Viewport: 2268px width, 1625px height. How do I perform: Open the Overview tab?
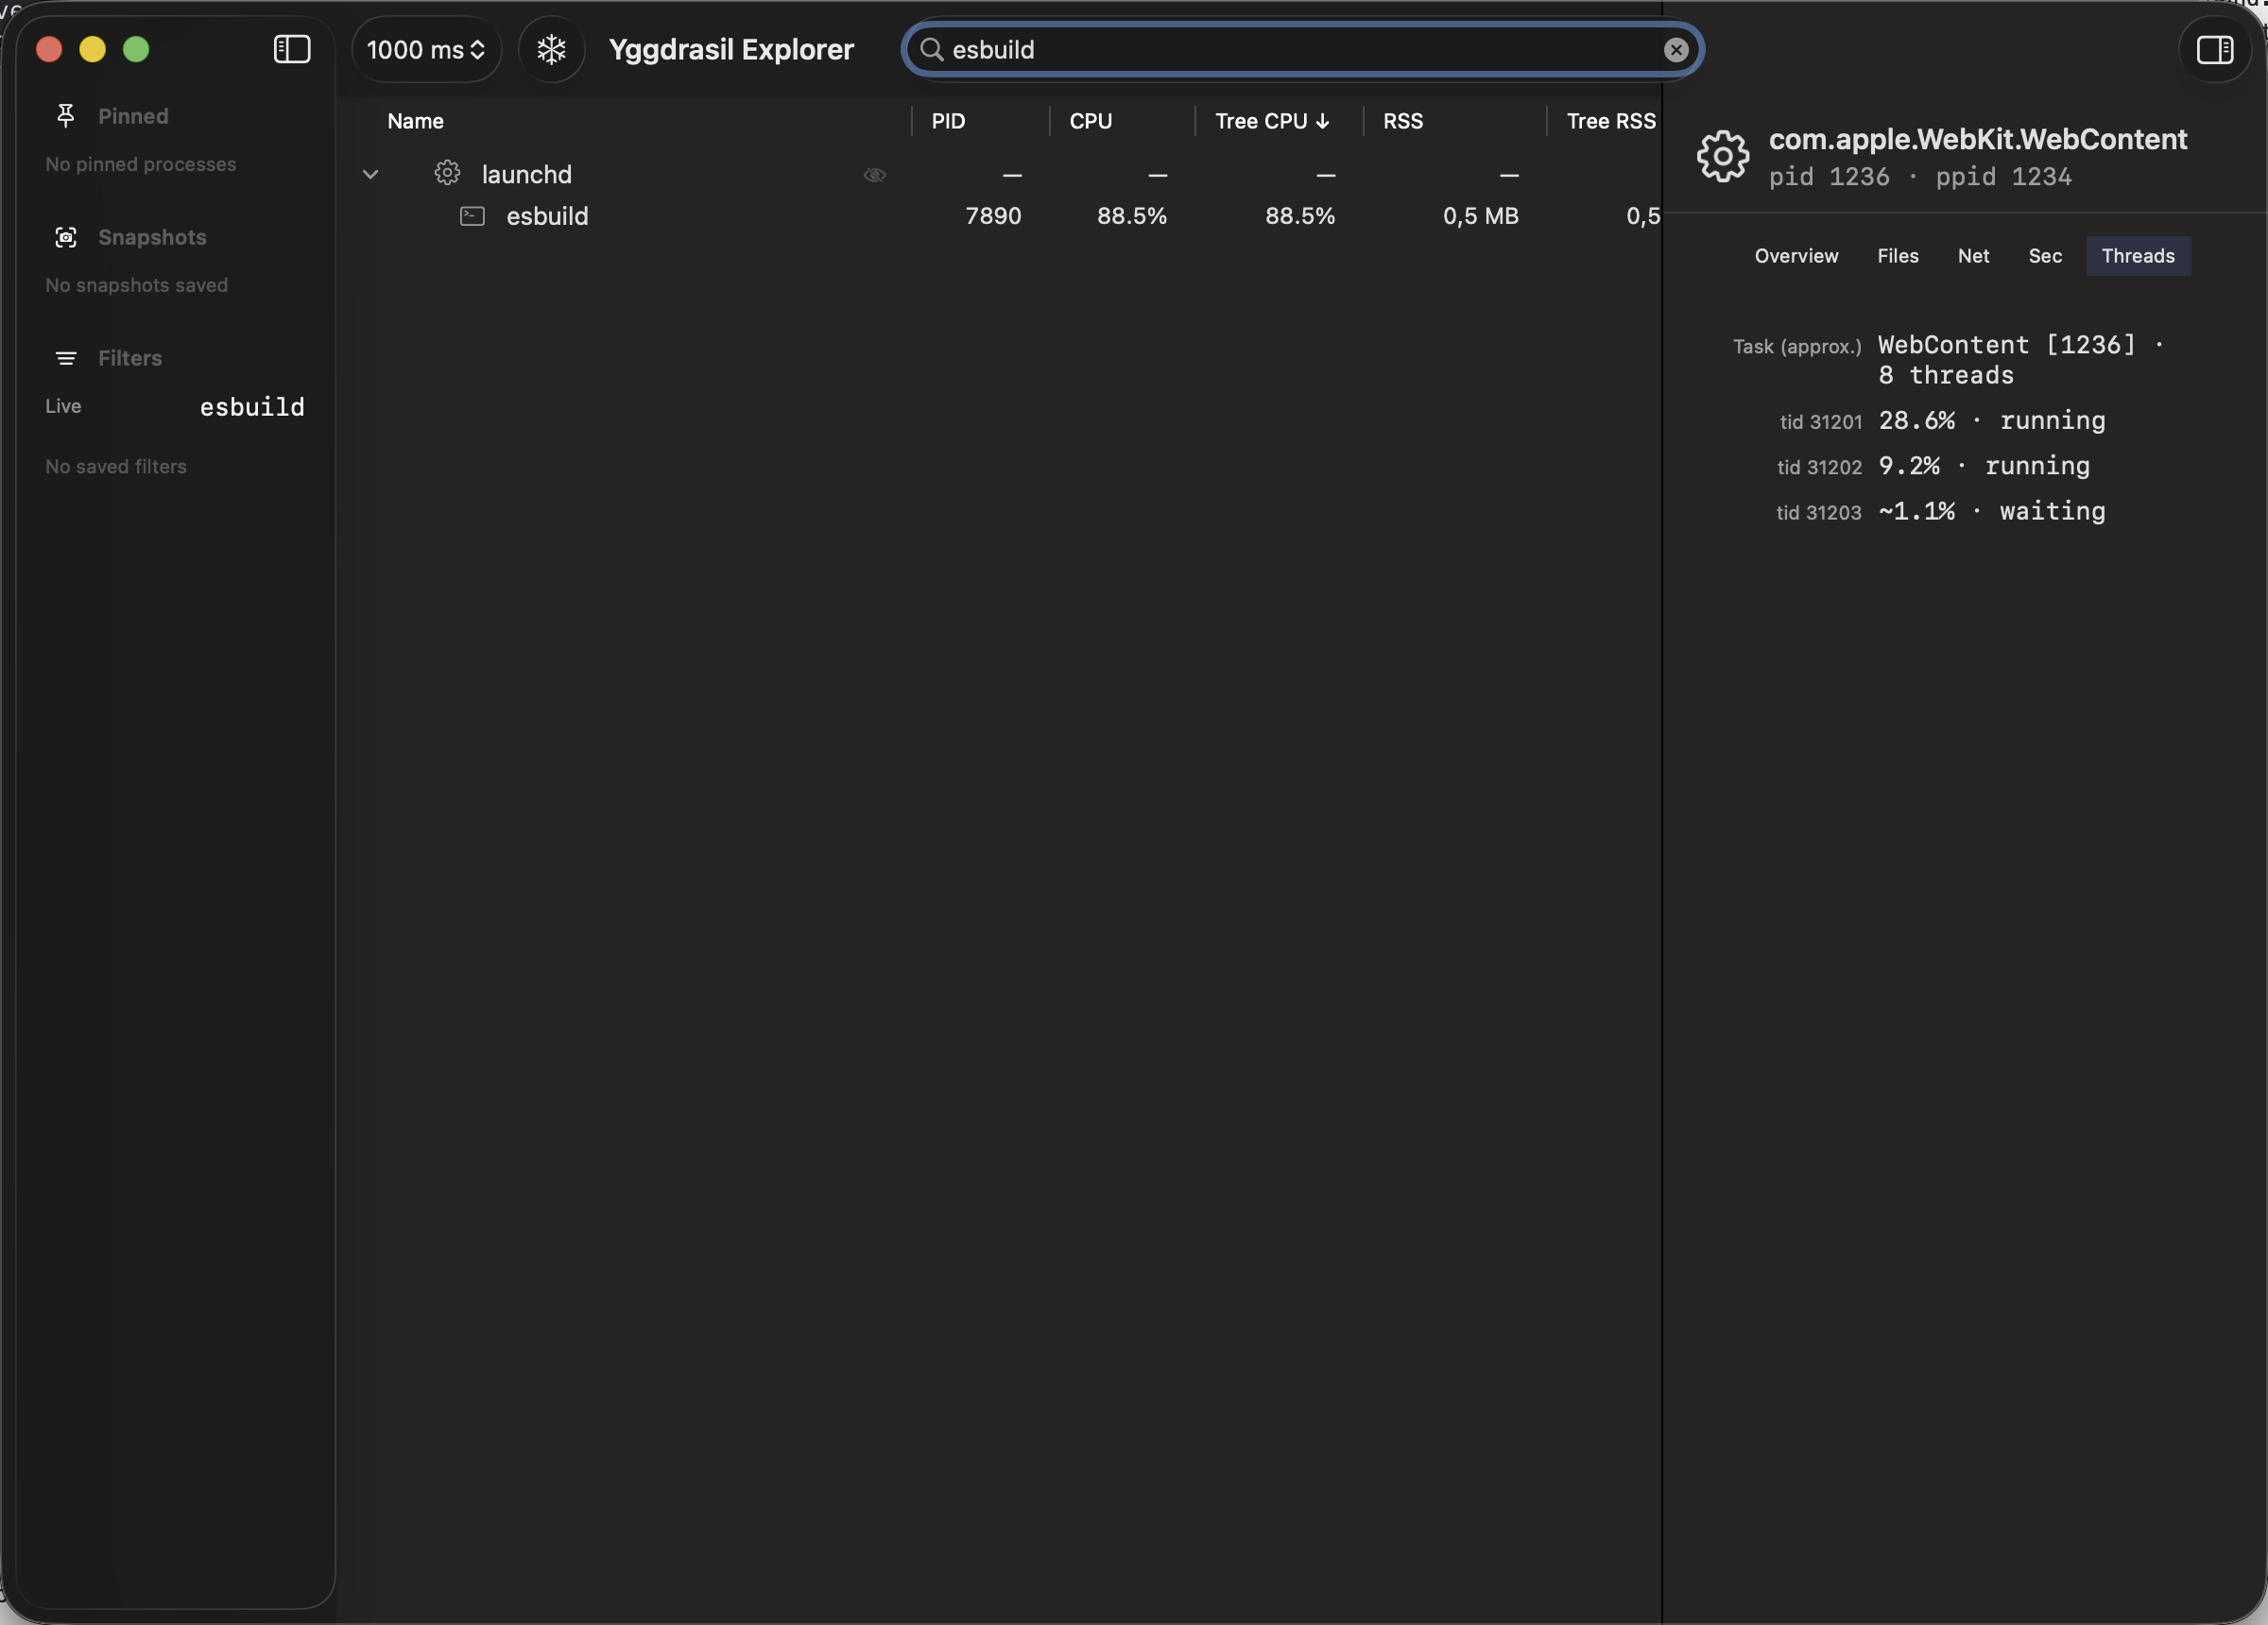tap(1796, 256)
